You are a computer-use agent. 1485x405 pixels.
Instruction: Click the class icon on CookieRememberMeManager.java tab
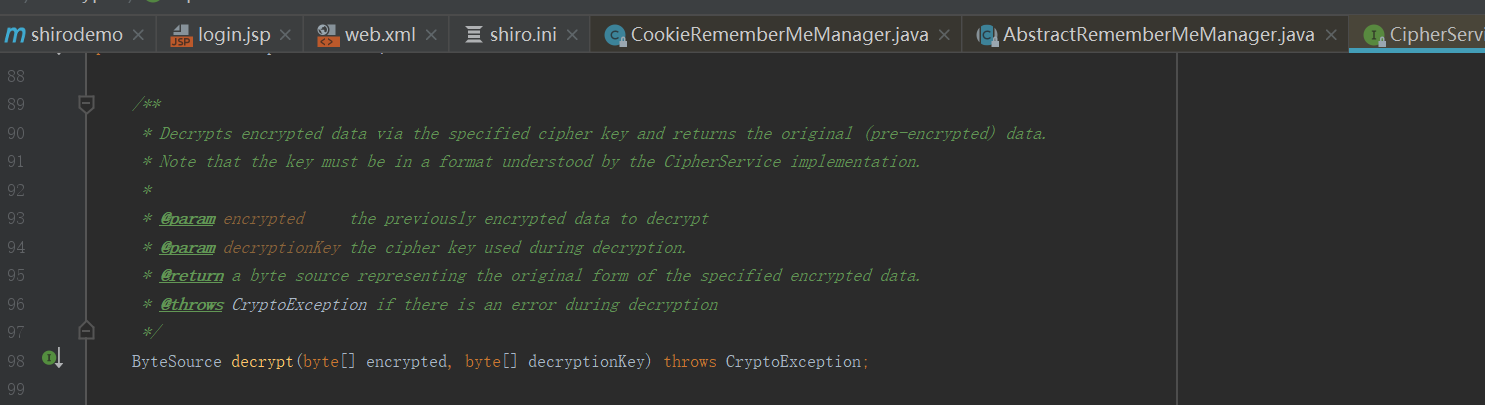point(615,36)
